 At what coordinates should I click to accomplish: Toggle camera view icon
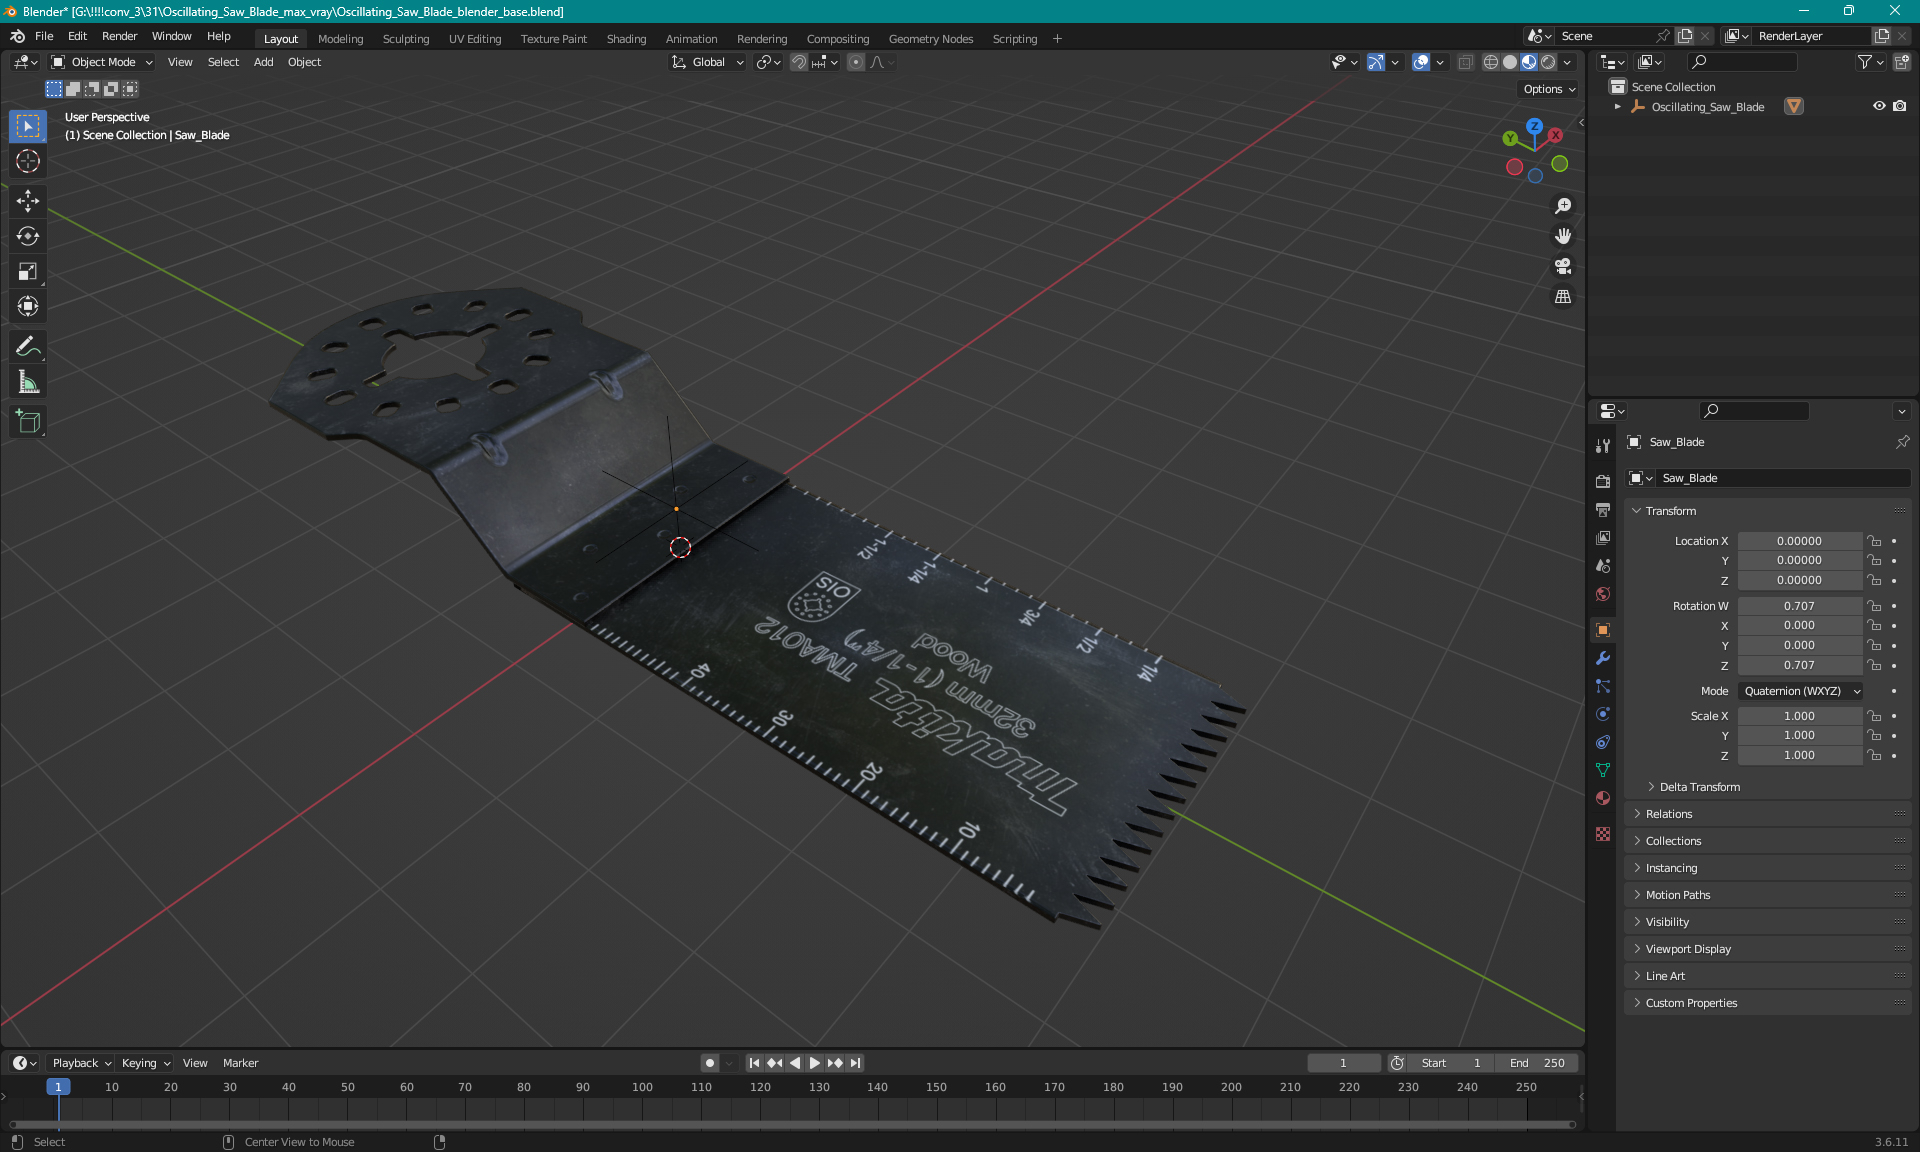[x=1563, y=266]
